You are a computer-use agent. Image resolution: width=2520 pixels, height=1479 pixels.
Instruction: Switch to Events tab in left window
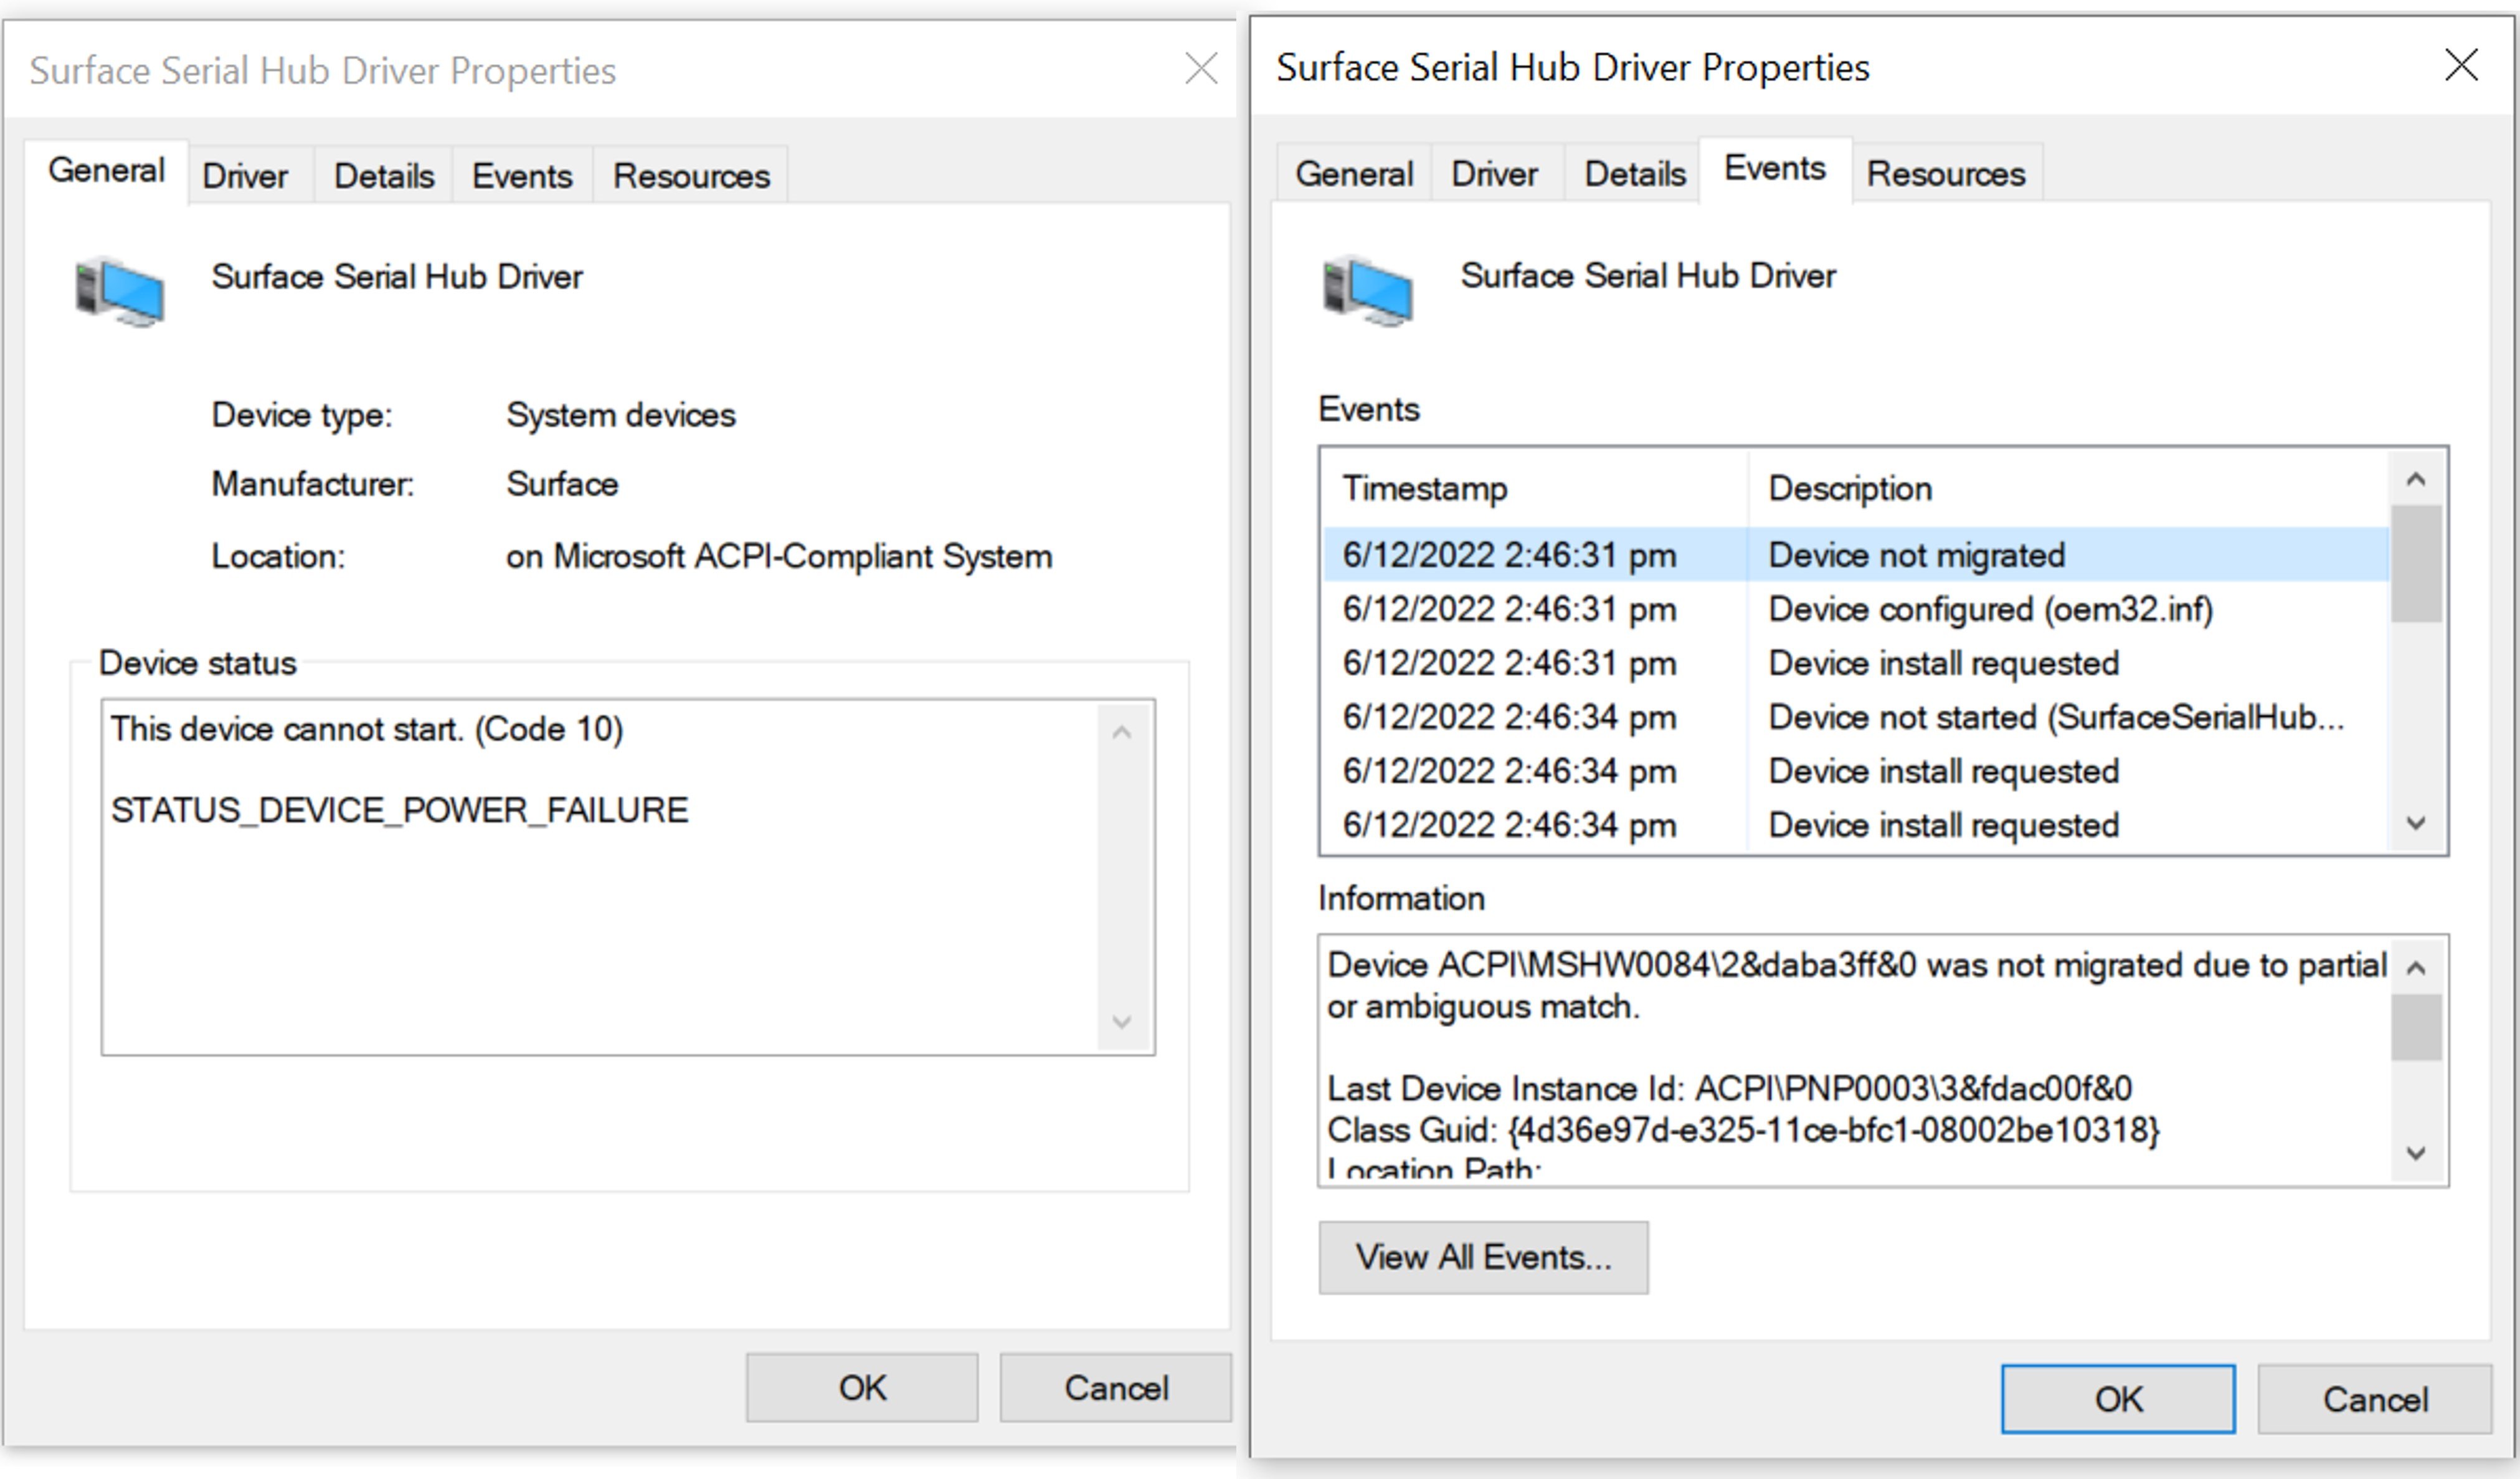pos(522,176)
